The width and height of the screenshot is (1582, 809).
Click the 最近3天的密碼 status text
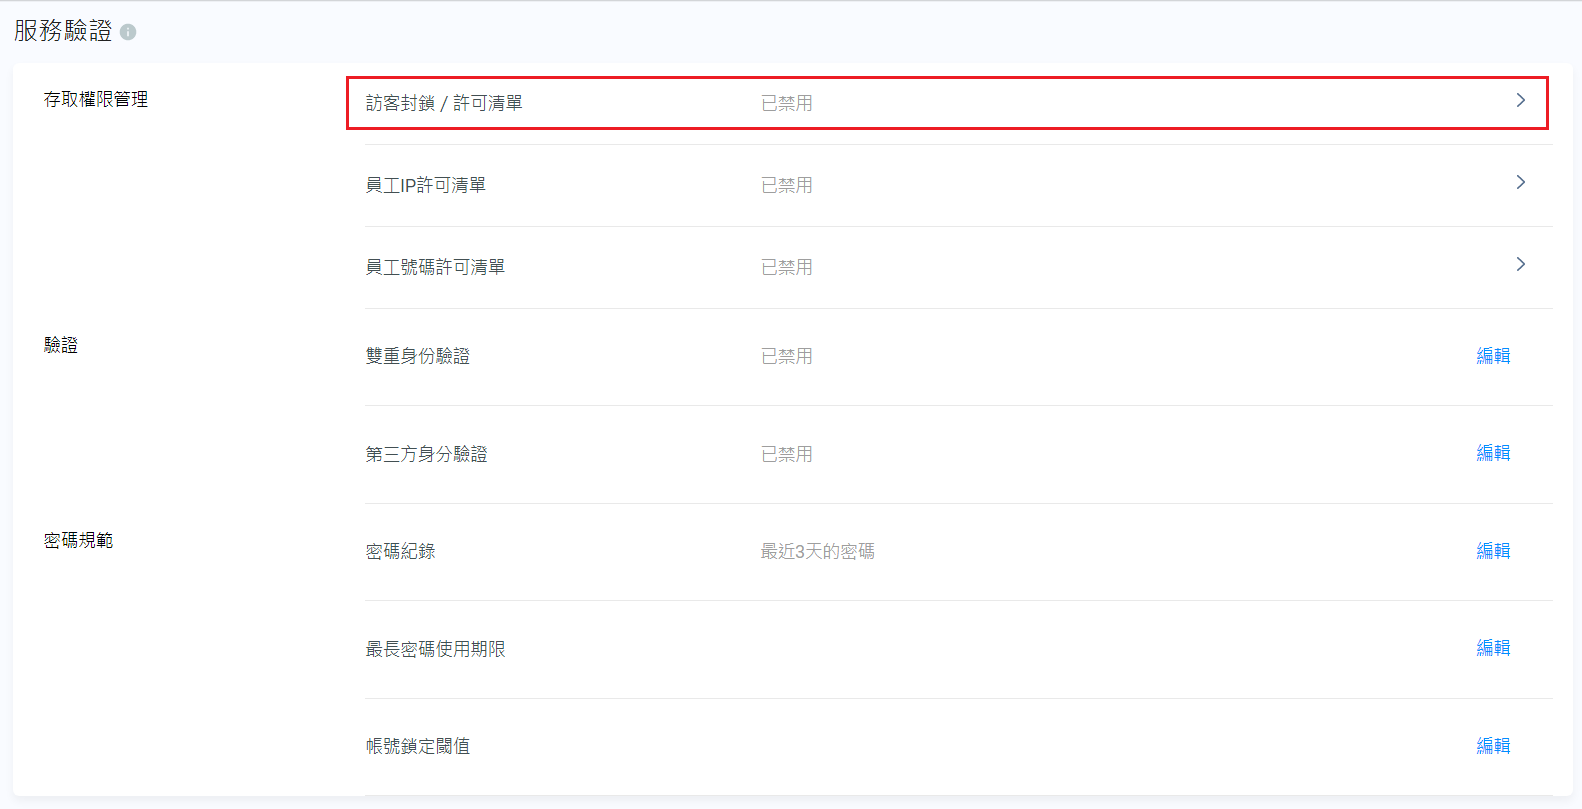[817, 551]
